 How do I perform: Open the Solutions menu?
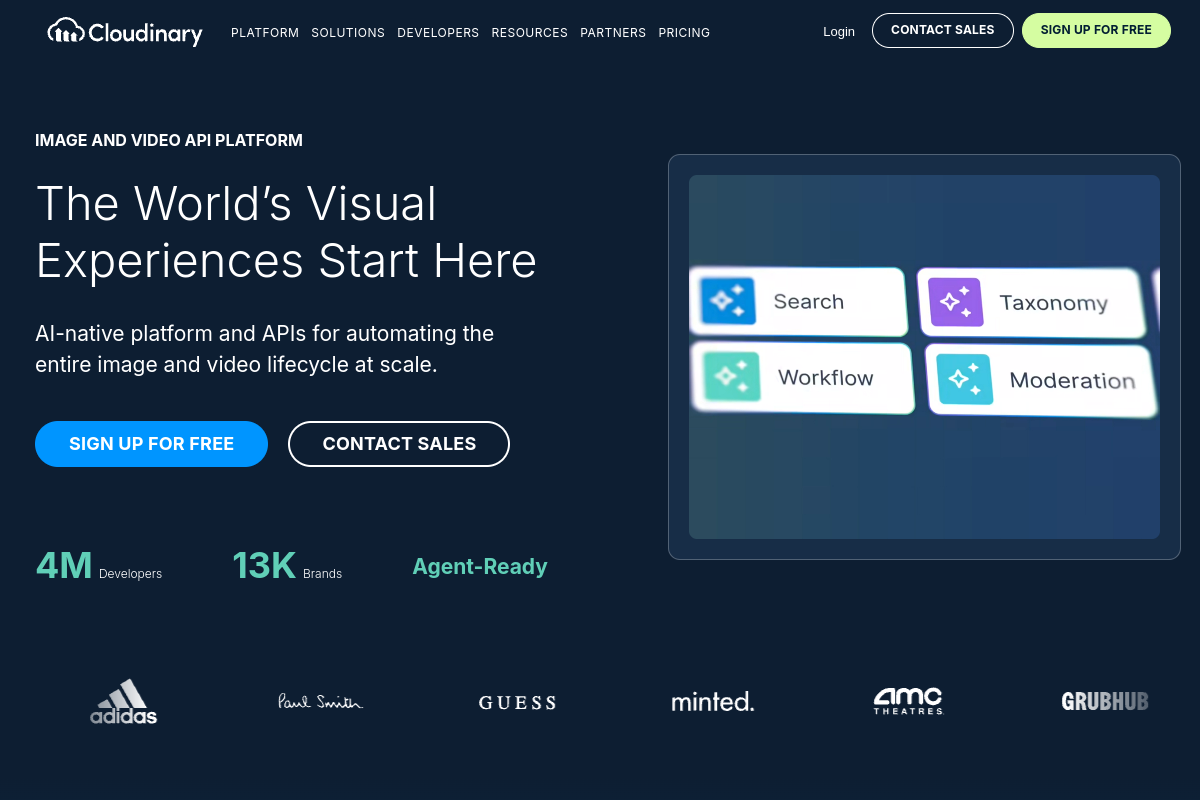click(348, 33)
